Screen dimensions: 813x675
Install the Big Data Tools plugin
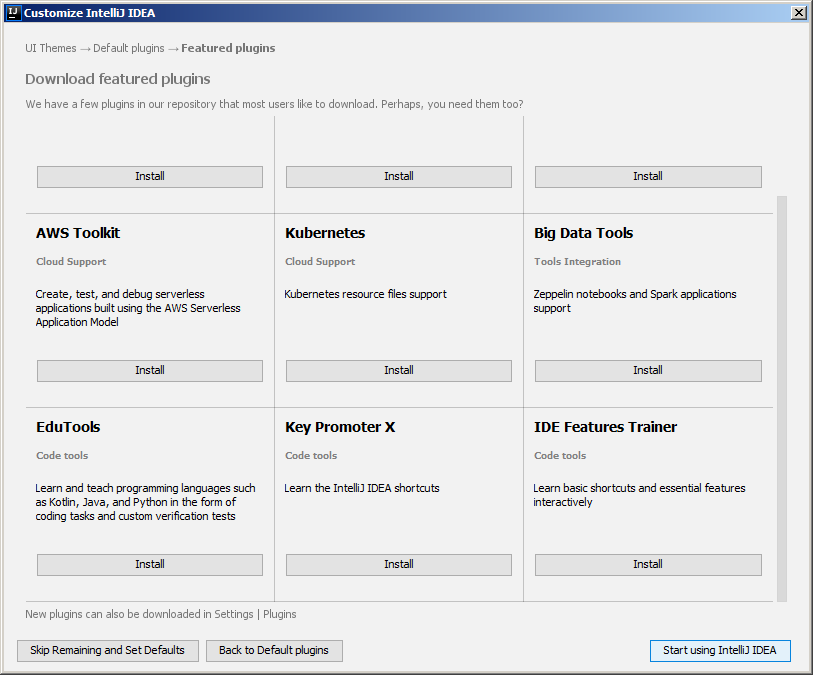coord(648,371)
